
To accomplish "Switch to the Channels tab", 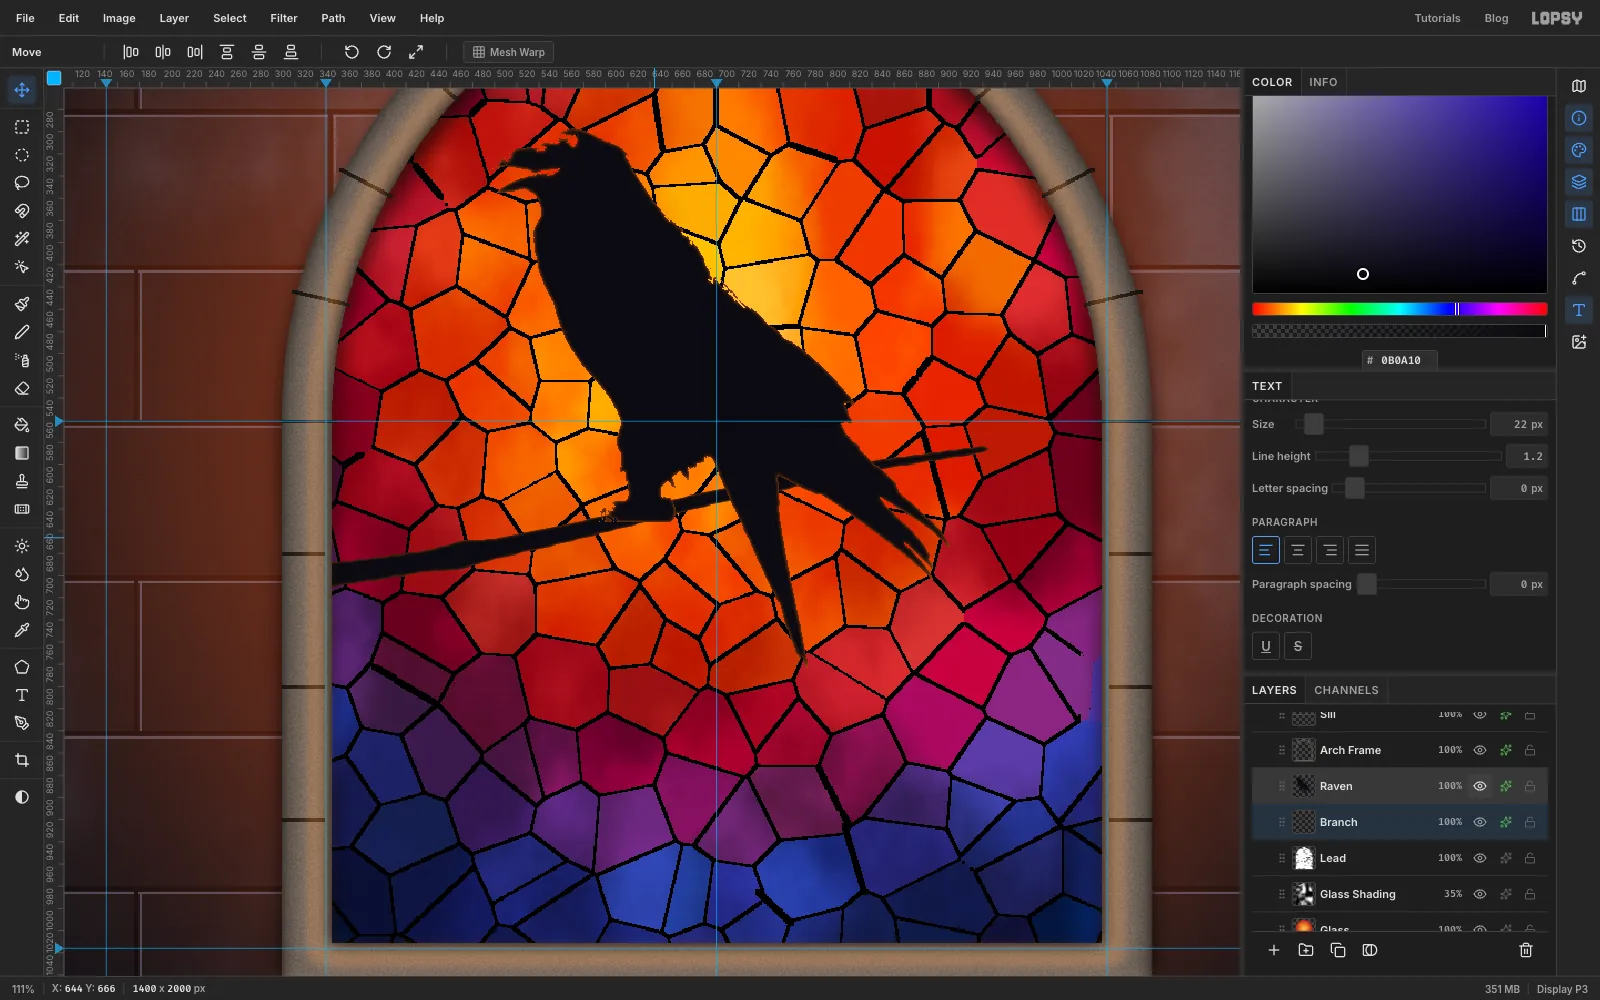I will click(x=1346, y=690).
